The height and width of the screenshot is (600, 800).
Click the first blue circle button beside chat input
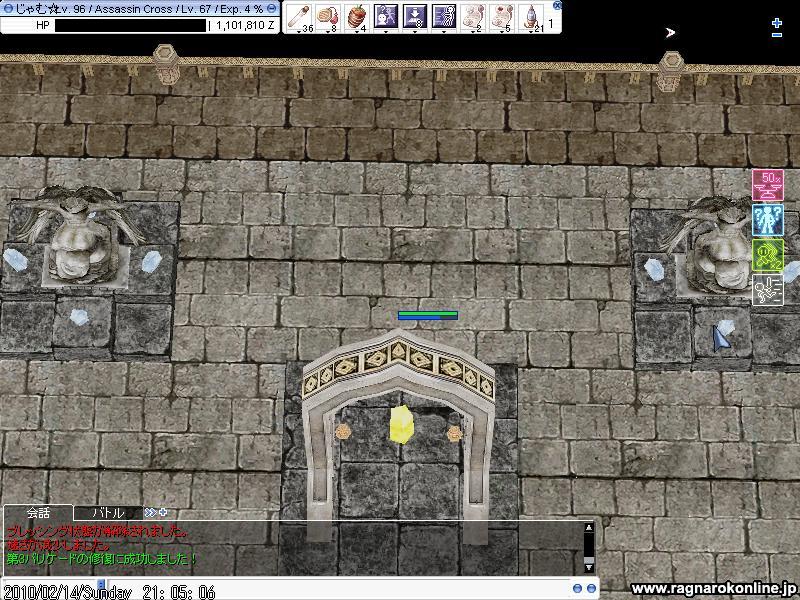(x=577, y=588)
